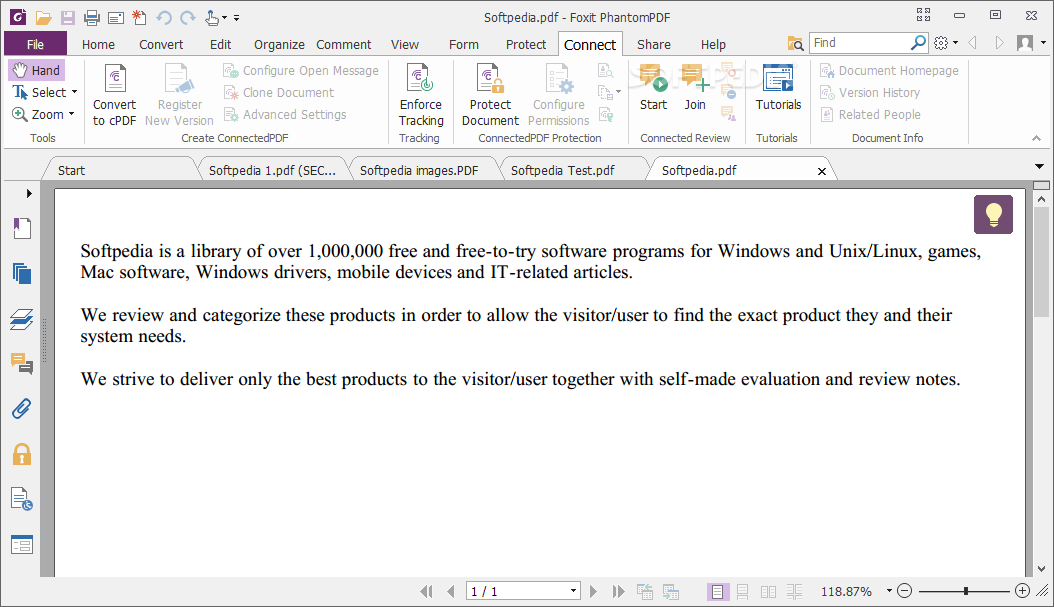Screen dimensions: 1054x607
Task: Open the Softpedia Test.pdf document tab
Action: pyautogui.click(x=563, y=171)
